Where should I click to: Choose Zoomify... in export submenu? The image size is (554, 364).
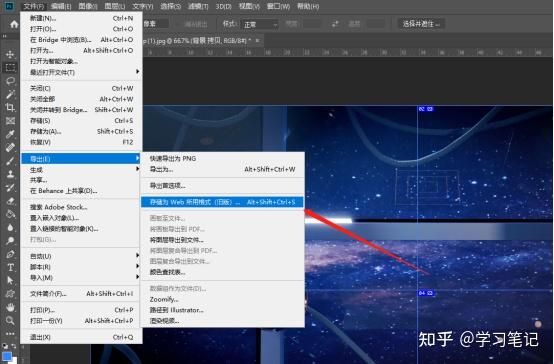[x=223, y=299]
